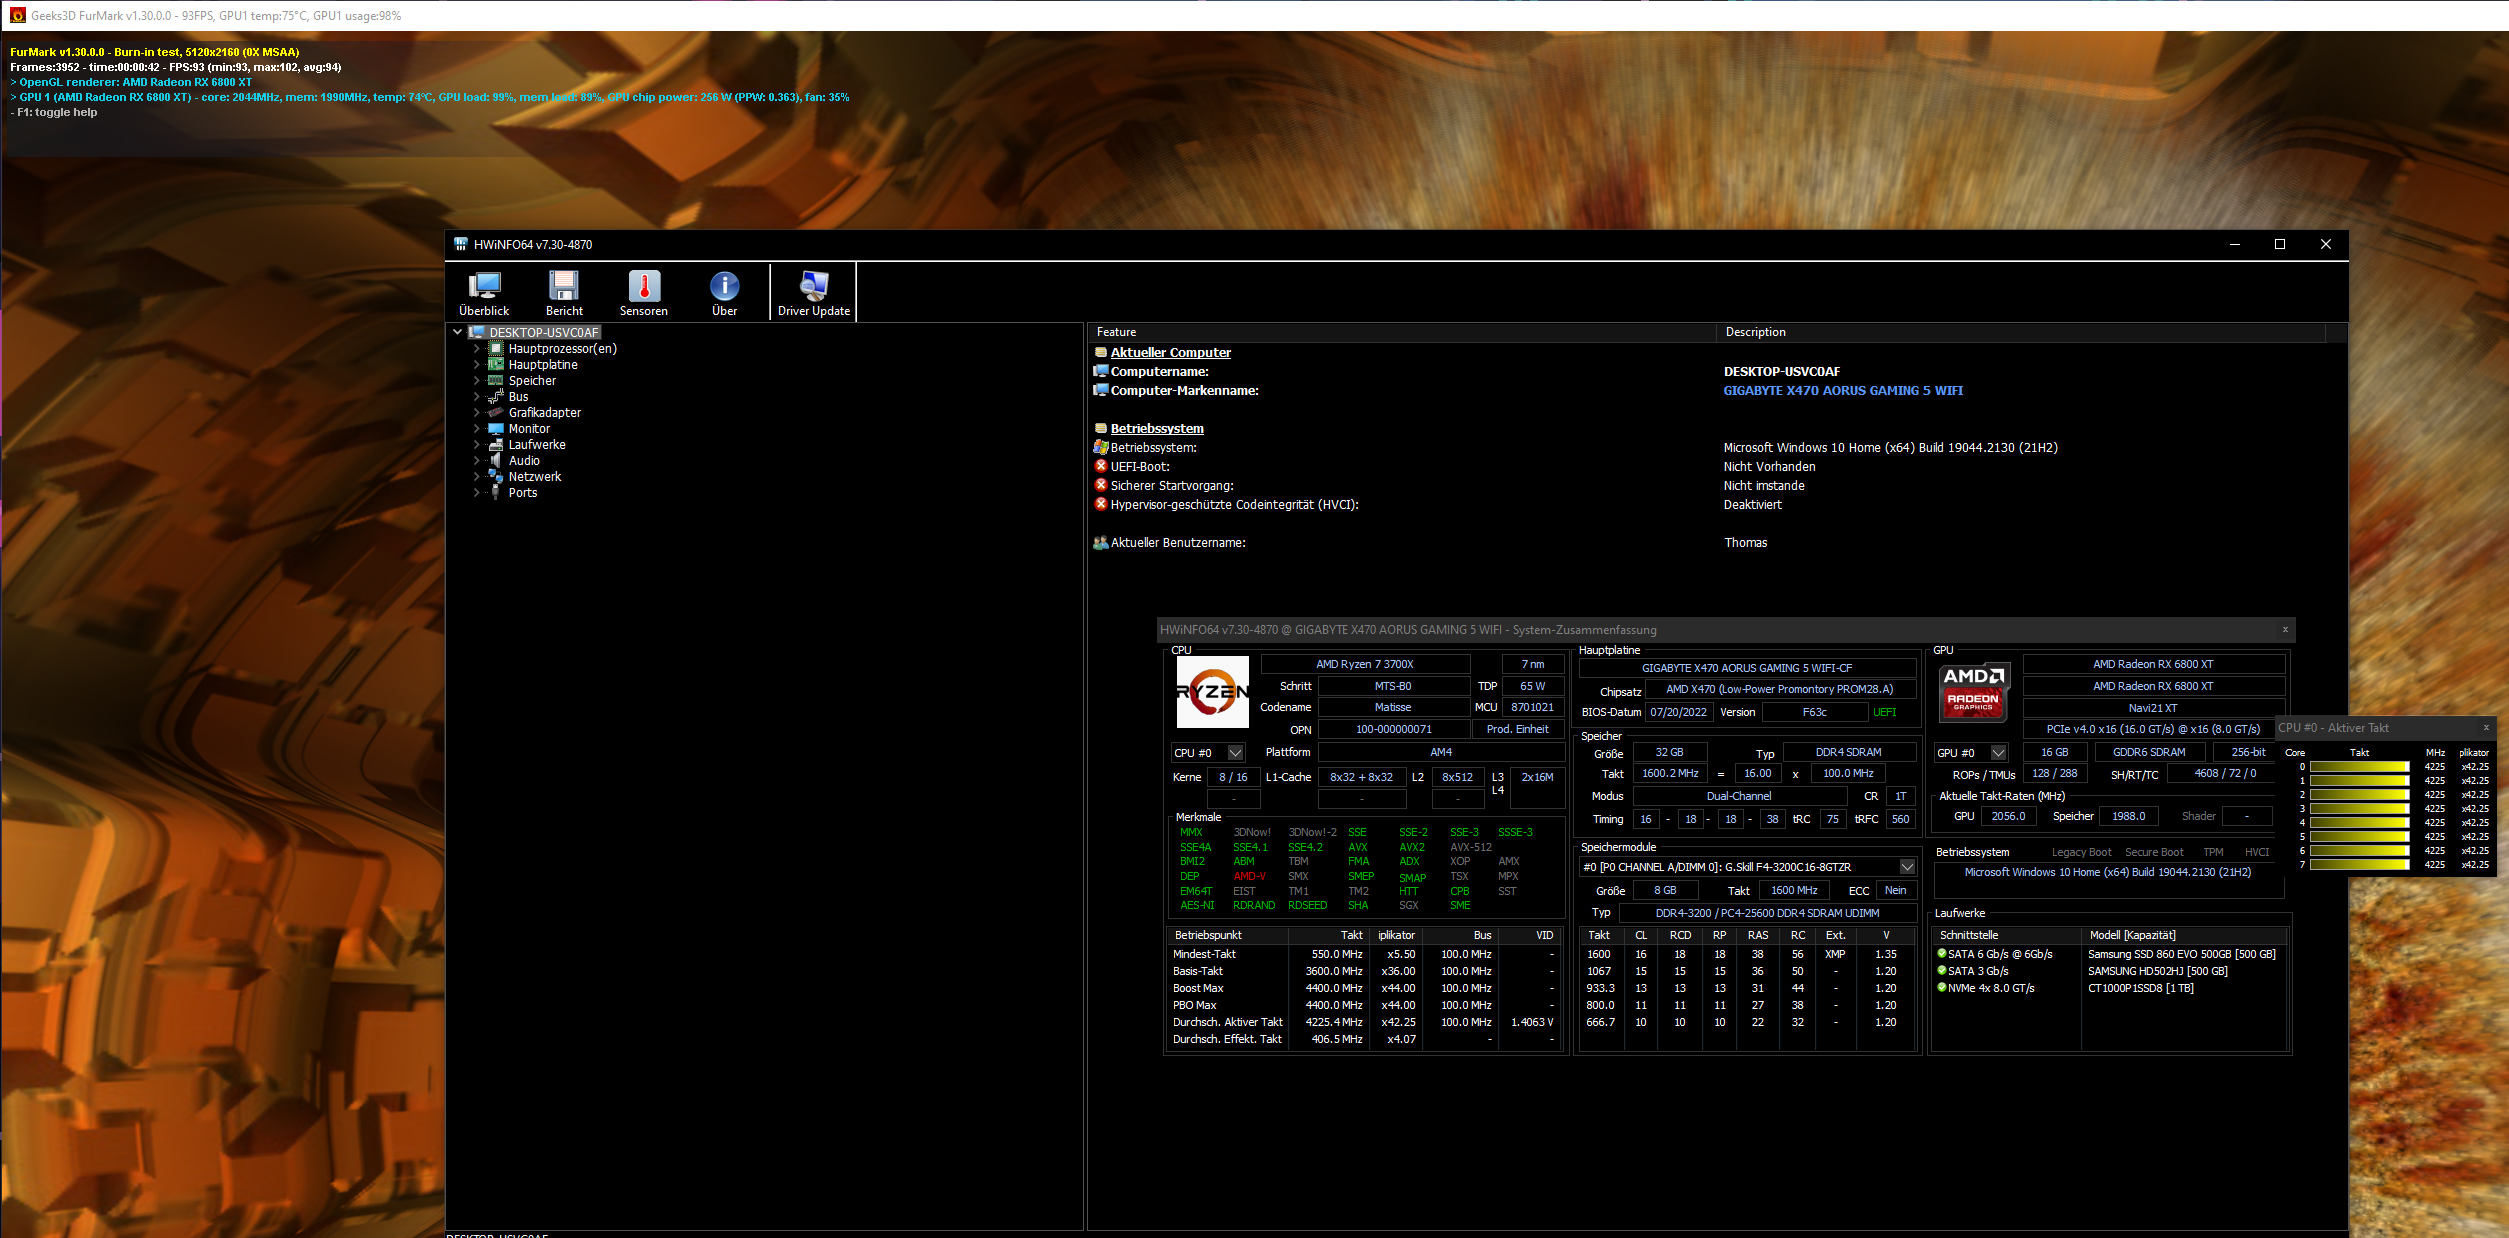Expand the Hauptprozessor(en) tree node
Viewport: 2509px width, 1238px height.
476,349
